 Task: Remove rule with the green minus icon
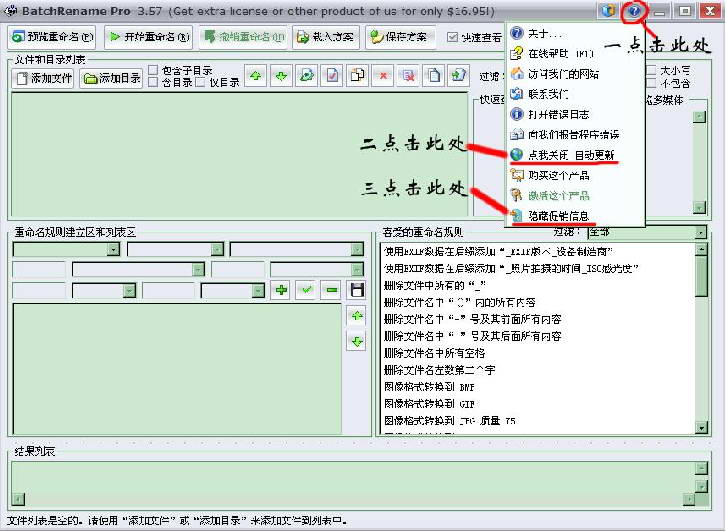tap(332, 290)
